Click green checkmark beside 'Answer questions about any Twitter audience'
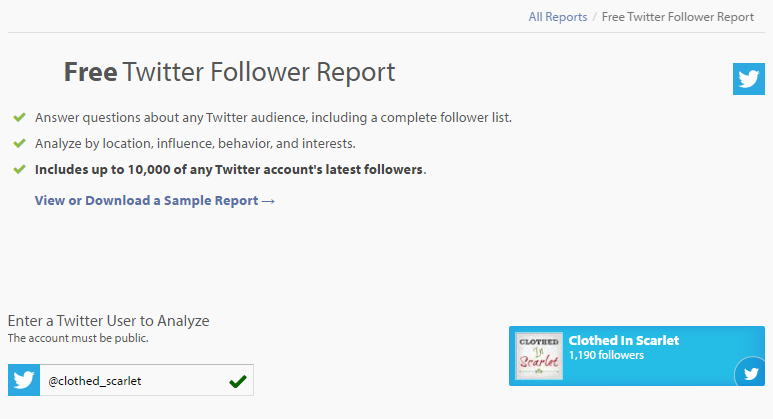This screenshot has width=773, height=419. point(19,117)
